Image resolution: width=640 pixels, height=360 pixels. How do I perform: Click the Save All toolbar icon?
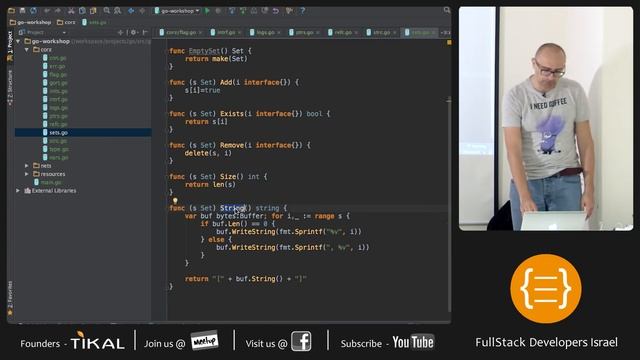[22, 11]
